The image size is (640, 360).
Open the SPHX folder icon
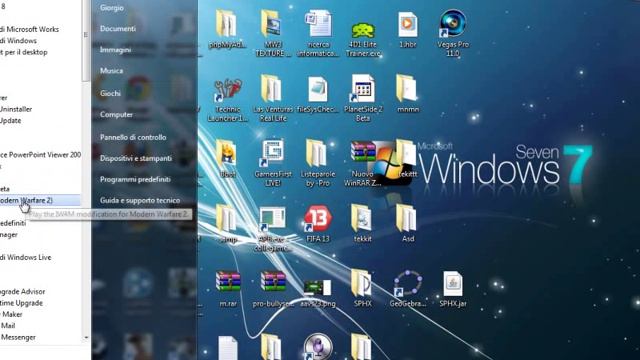[x=362, y=283]
